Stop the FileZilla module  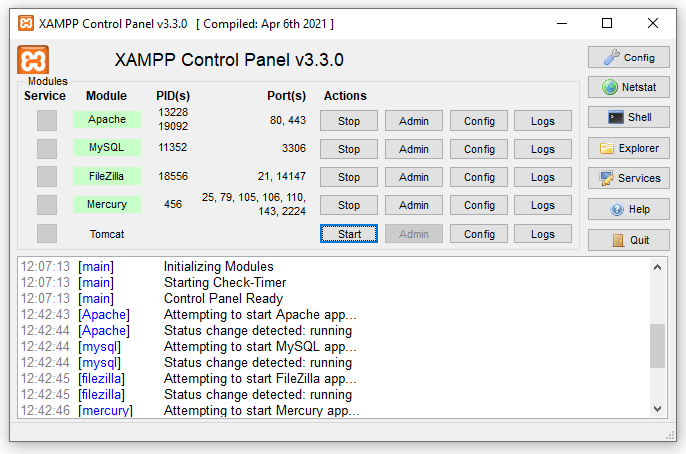(349, 177)
